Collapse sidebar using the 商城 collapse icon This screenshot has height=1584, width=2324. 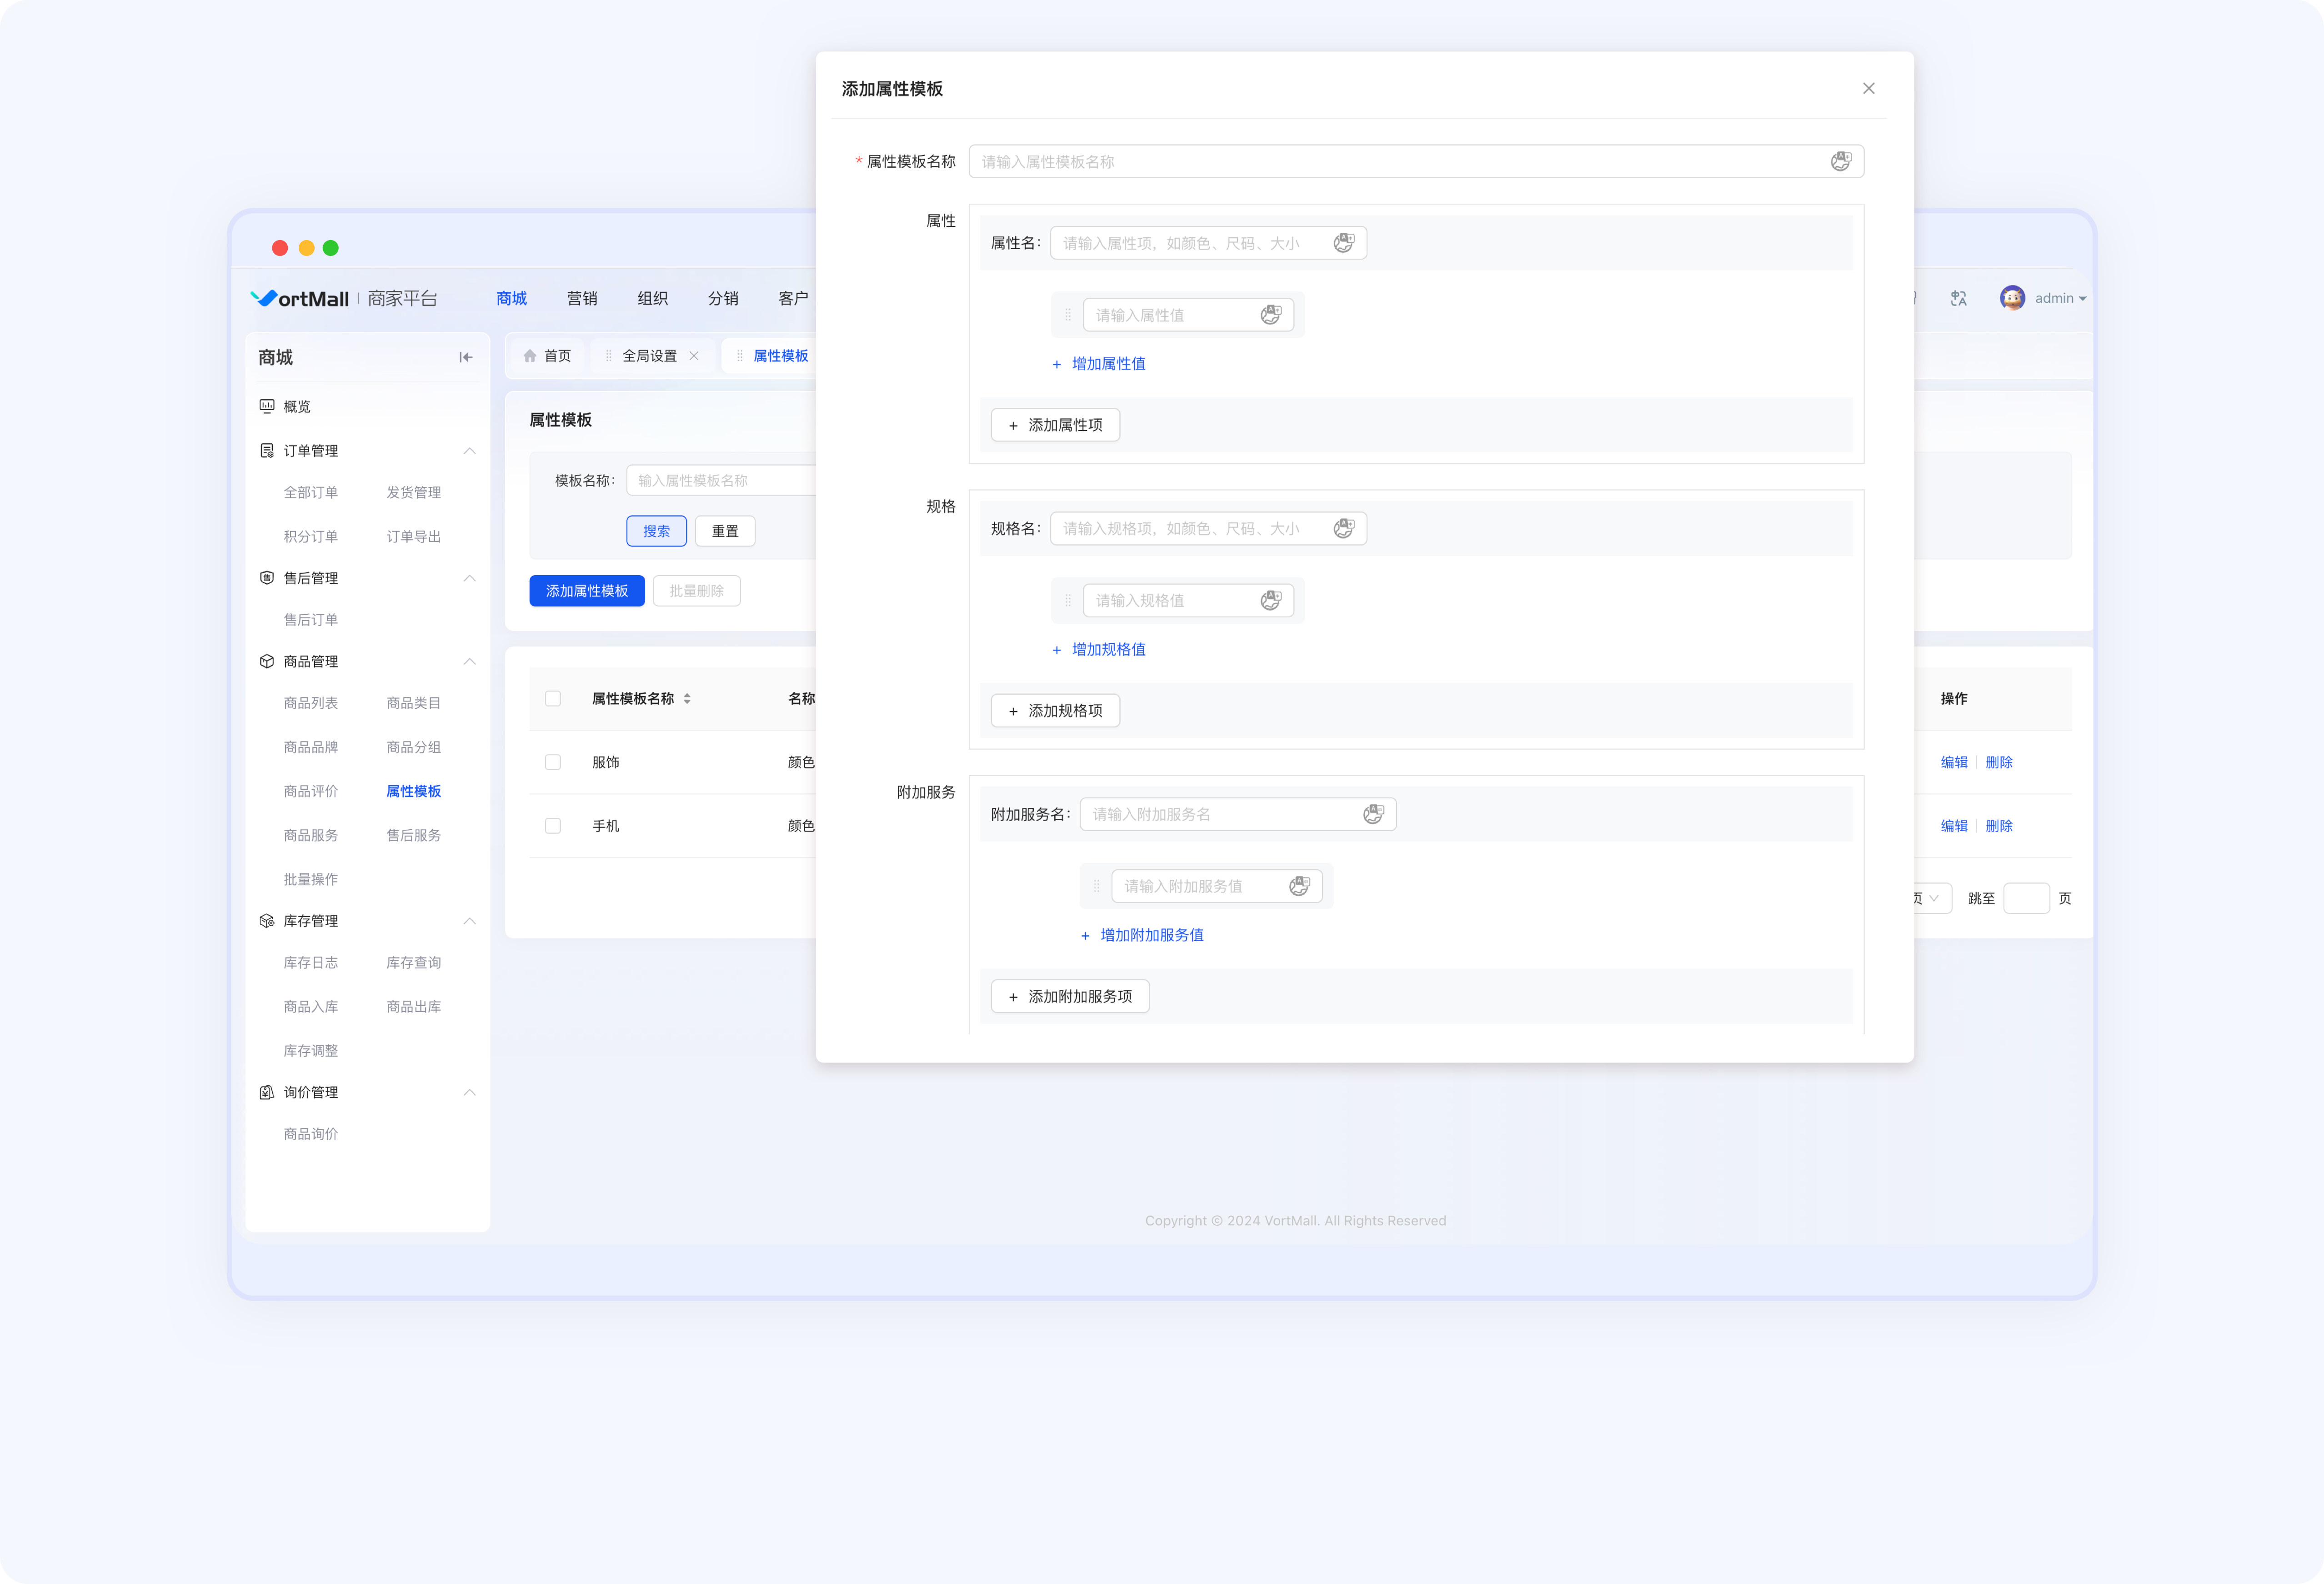click(x=465, y=357)
